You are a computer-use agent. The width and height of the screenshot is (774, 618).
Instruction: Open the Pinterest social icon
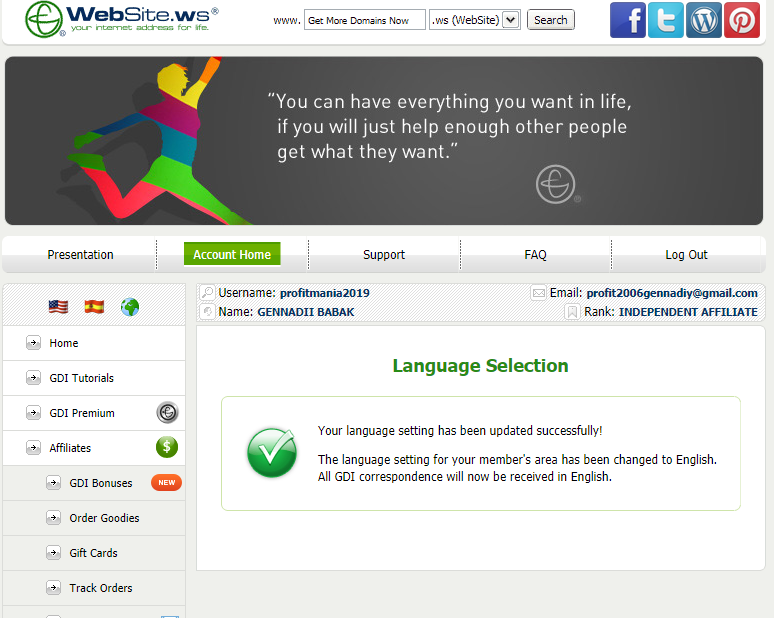741,20
